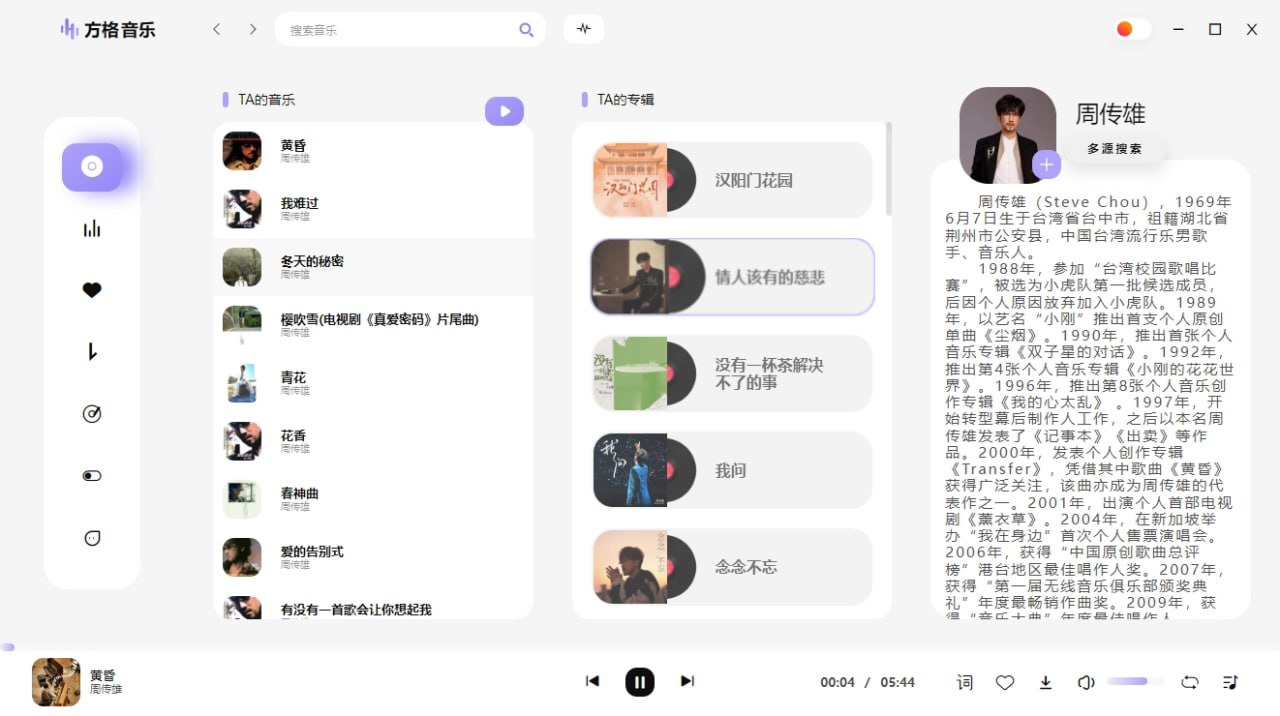The image size is (1280, 716).
Task: Toggle the repeat mode in playback bar
Action: tap(1190, 681)
